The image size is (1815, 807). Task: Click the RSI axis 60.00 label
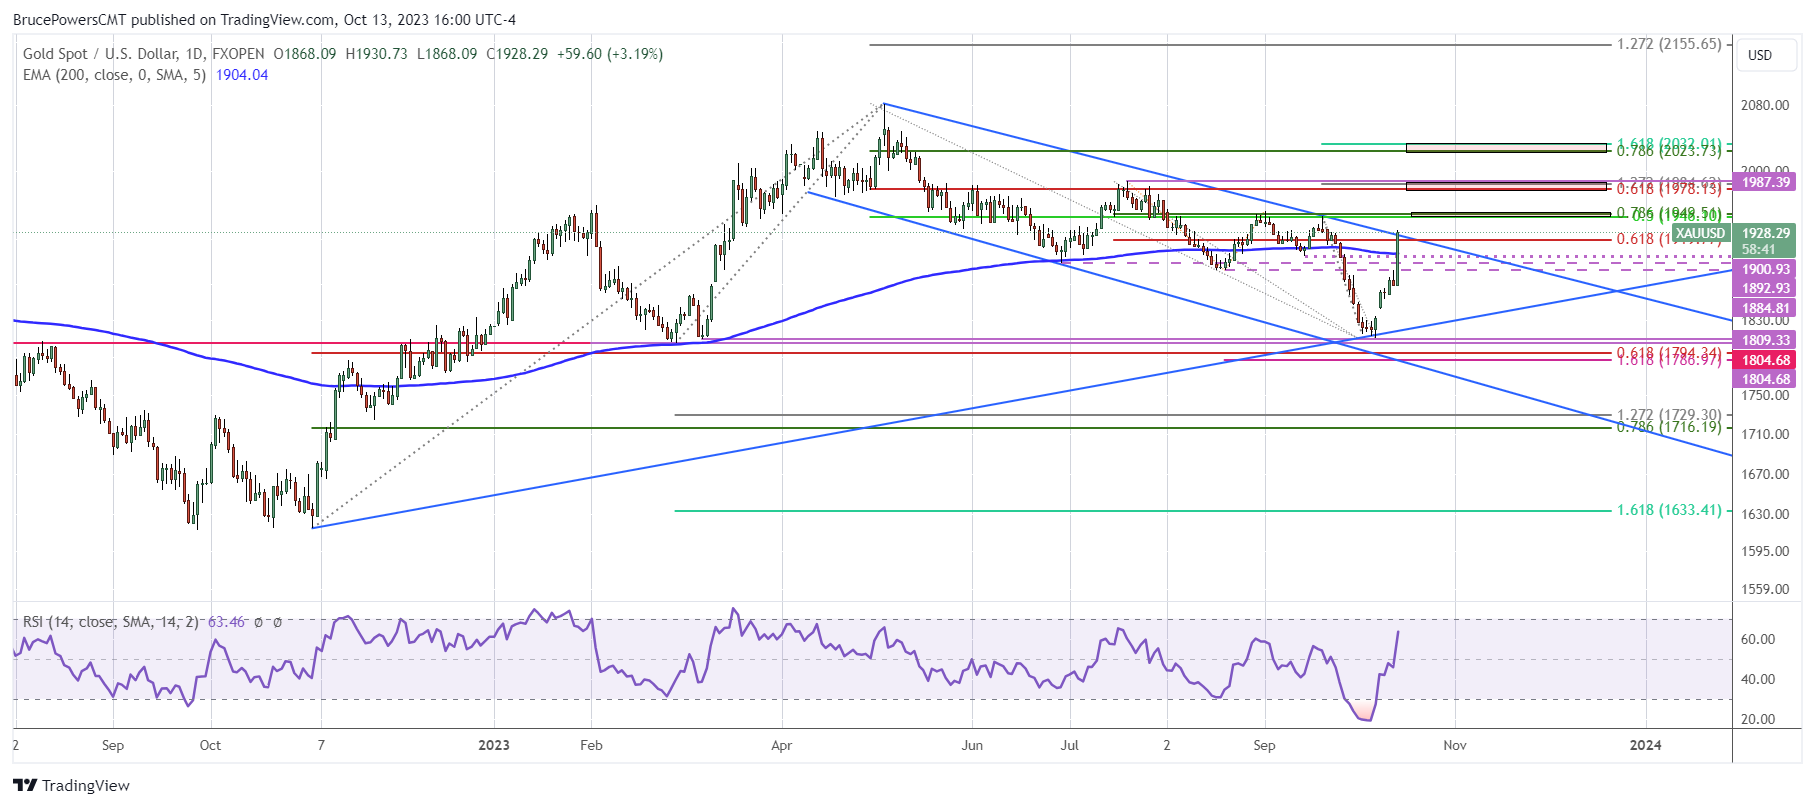(x=1758, y=639)
